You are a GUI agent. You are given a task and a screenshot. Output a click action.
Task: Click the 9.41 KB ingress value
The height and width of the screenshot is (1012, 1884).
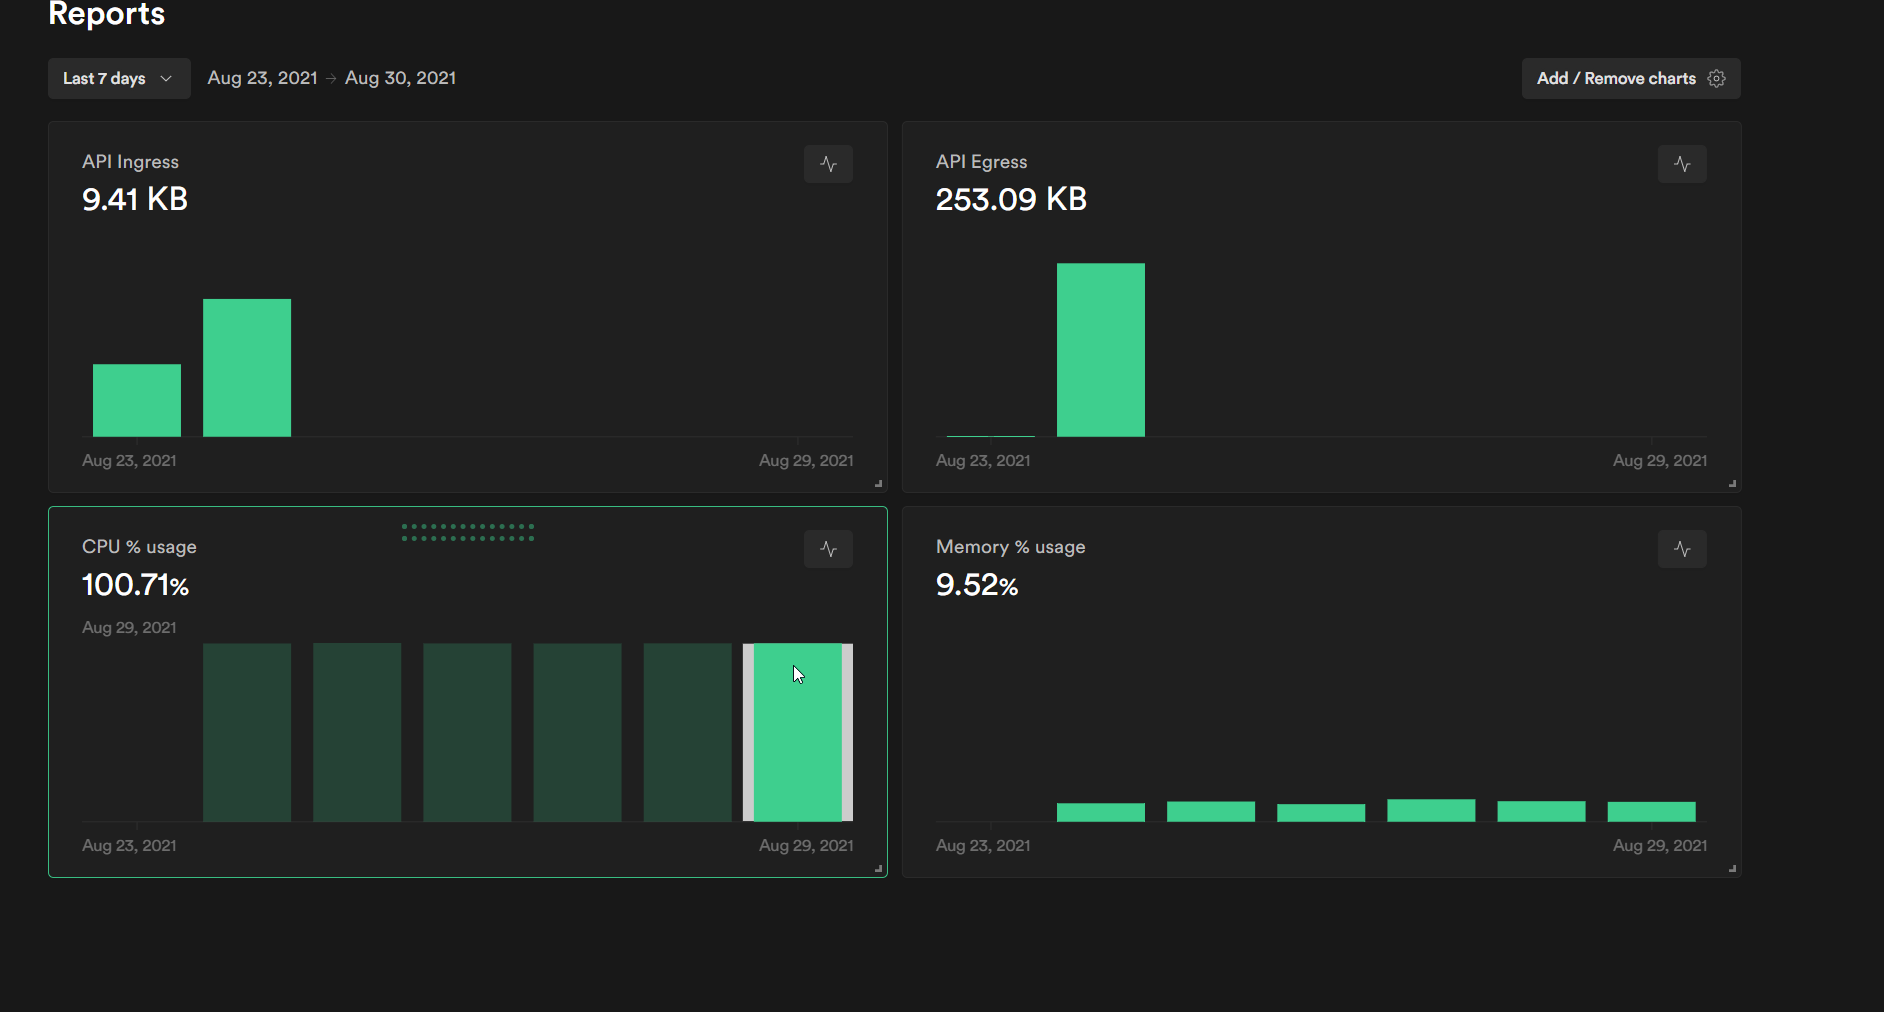(x=135, y=199)
